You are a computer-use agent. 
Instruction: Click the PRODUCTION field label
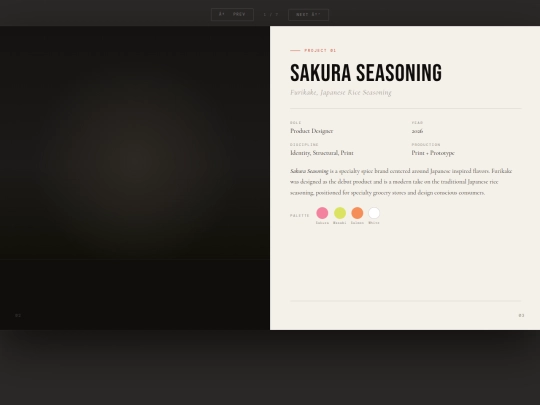pyautogui.click(x=426, y=145)
